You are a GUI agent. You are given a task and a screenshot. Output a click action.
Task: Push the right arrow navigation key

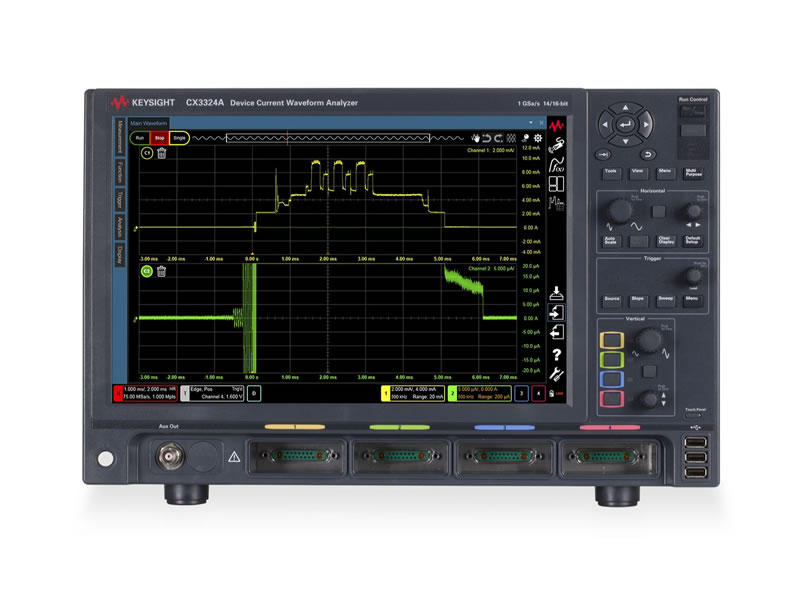pyautogui.click(x=646, y=124)
